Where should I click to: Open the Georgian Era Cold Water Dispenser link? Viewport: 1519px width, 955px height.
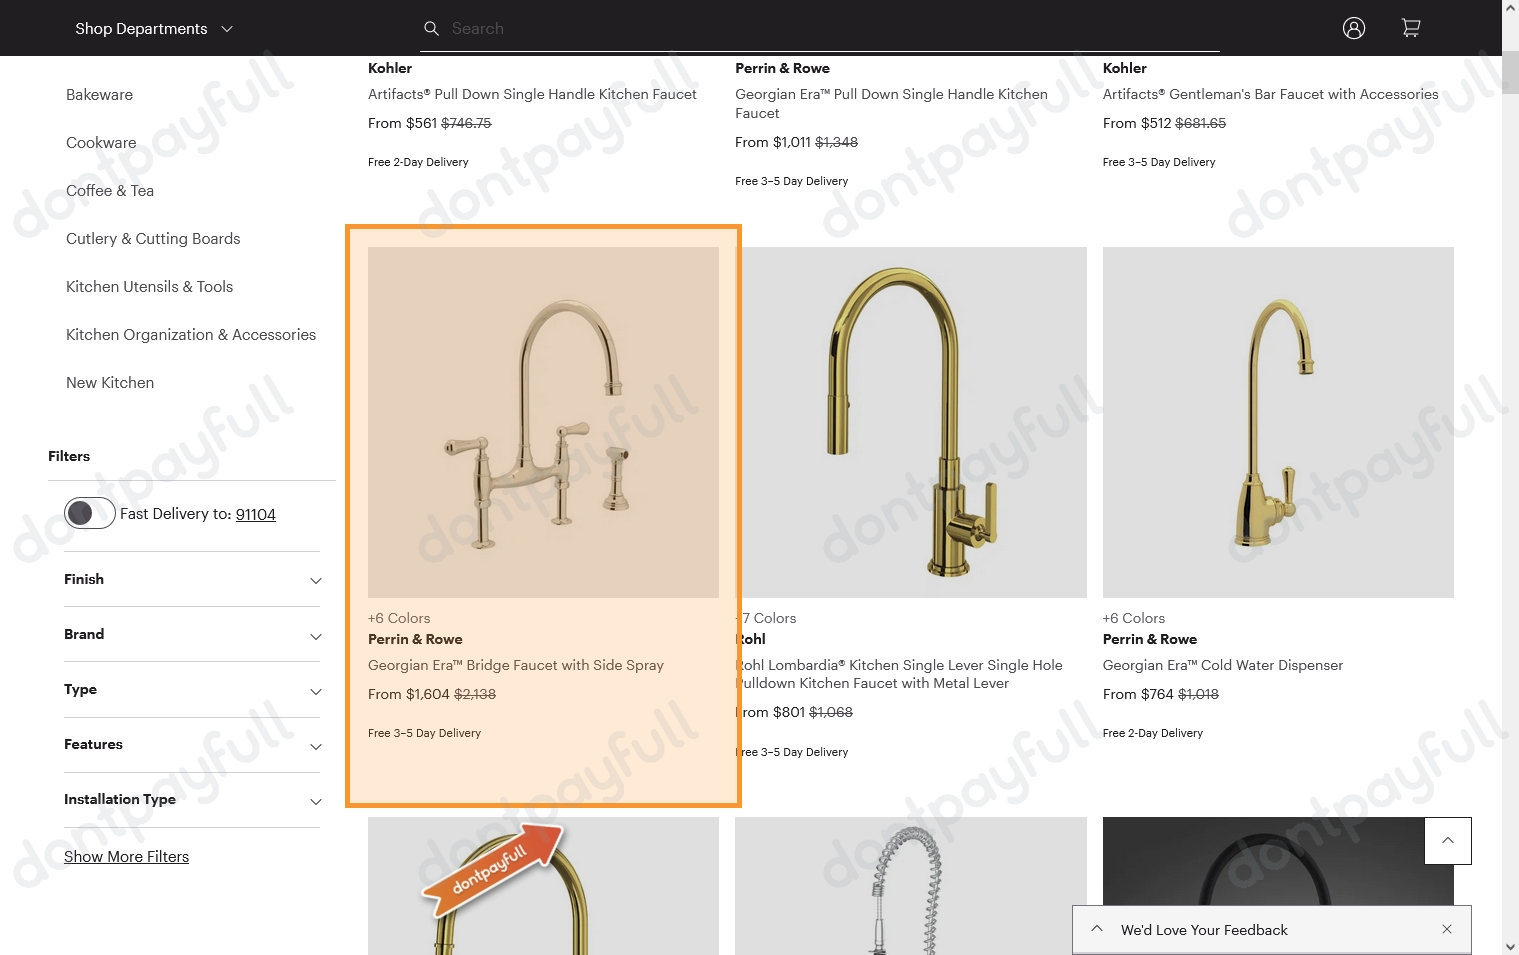tap(1222, 665)
